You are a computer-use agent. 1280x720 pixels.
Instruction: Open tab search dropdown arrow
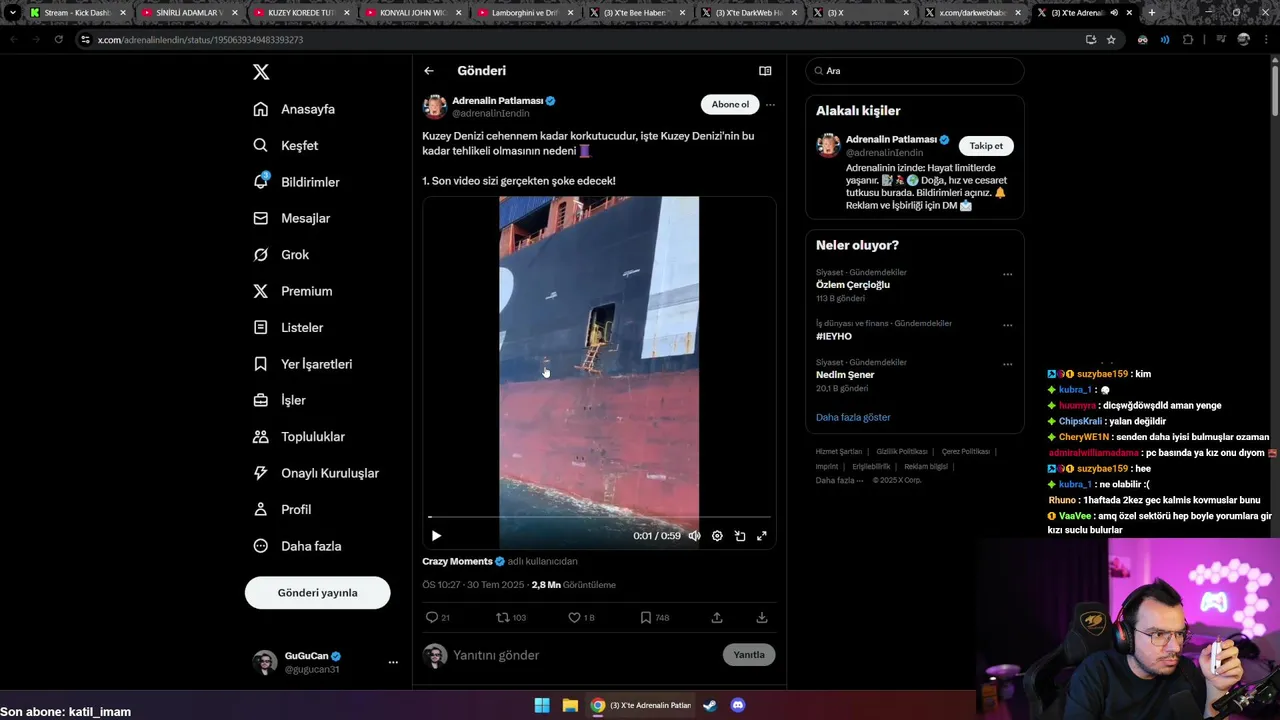coord(12,12)
